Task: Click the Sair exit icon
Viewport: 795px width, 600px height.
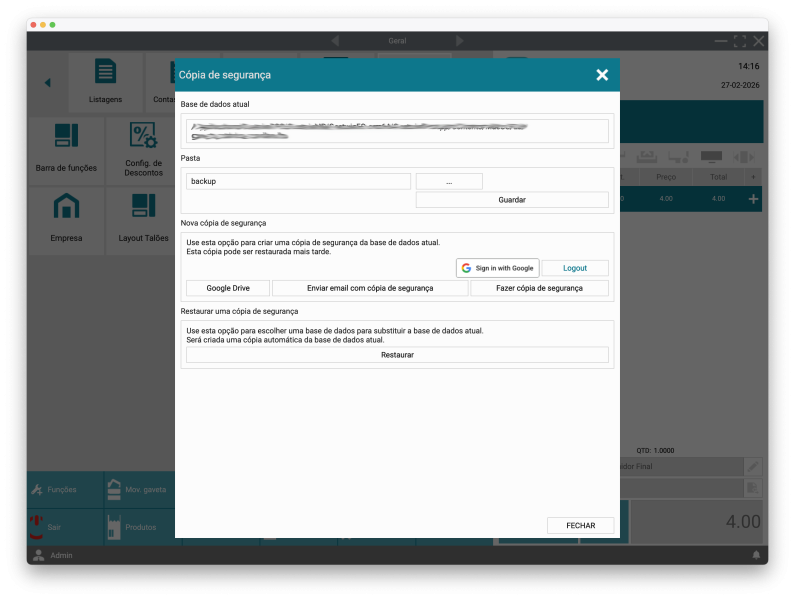Action: 37,526
